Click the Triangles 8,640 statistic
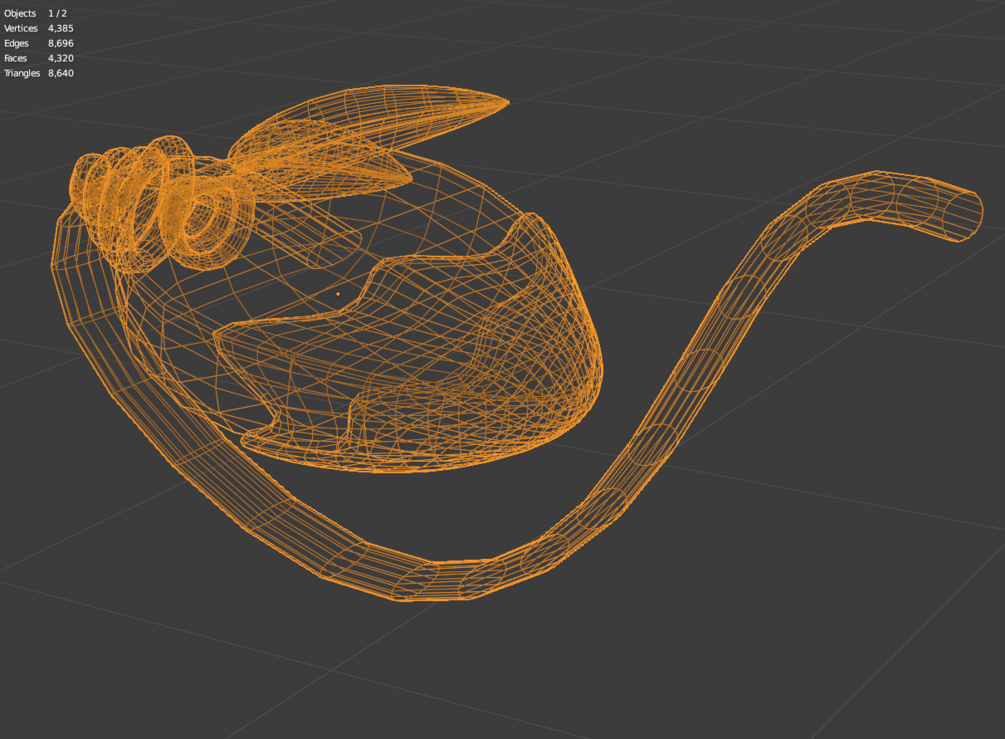Screen dimensions: 1005x739 (38, 73)
